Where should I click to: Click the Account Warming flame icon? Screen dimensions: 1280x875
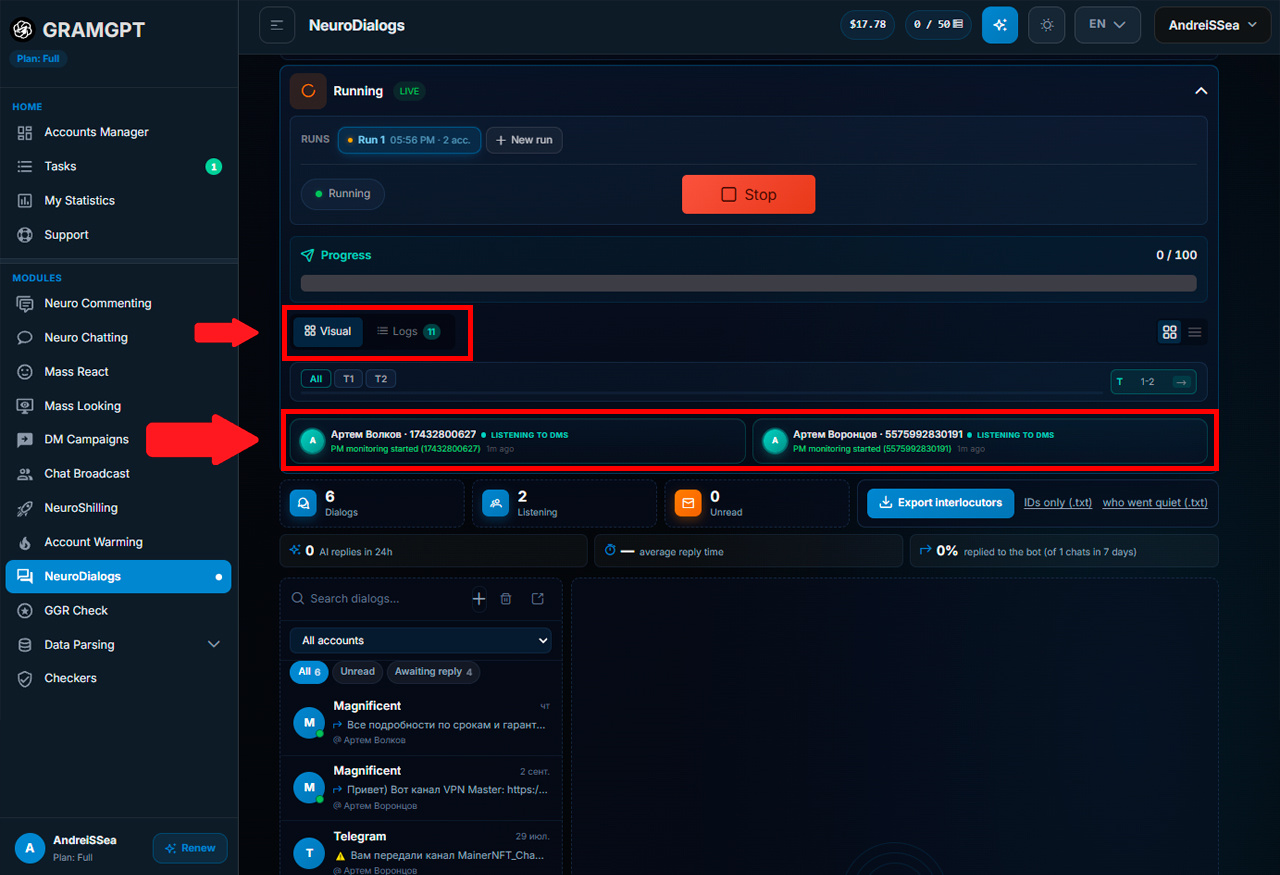point(25,542)
